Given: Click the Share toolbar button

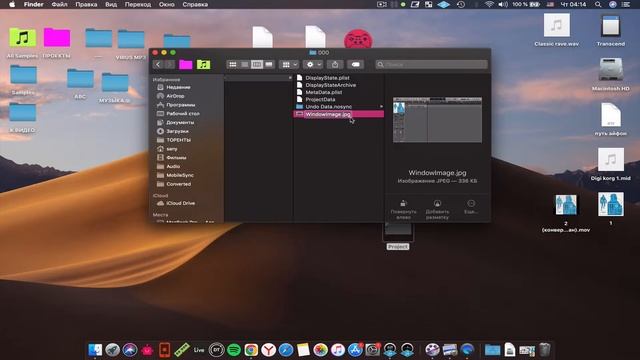Looking at the screenshot, I should click(335, 64).
